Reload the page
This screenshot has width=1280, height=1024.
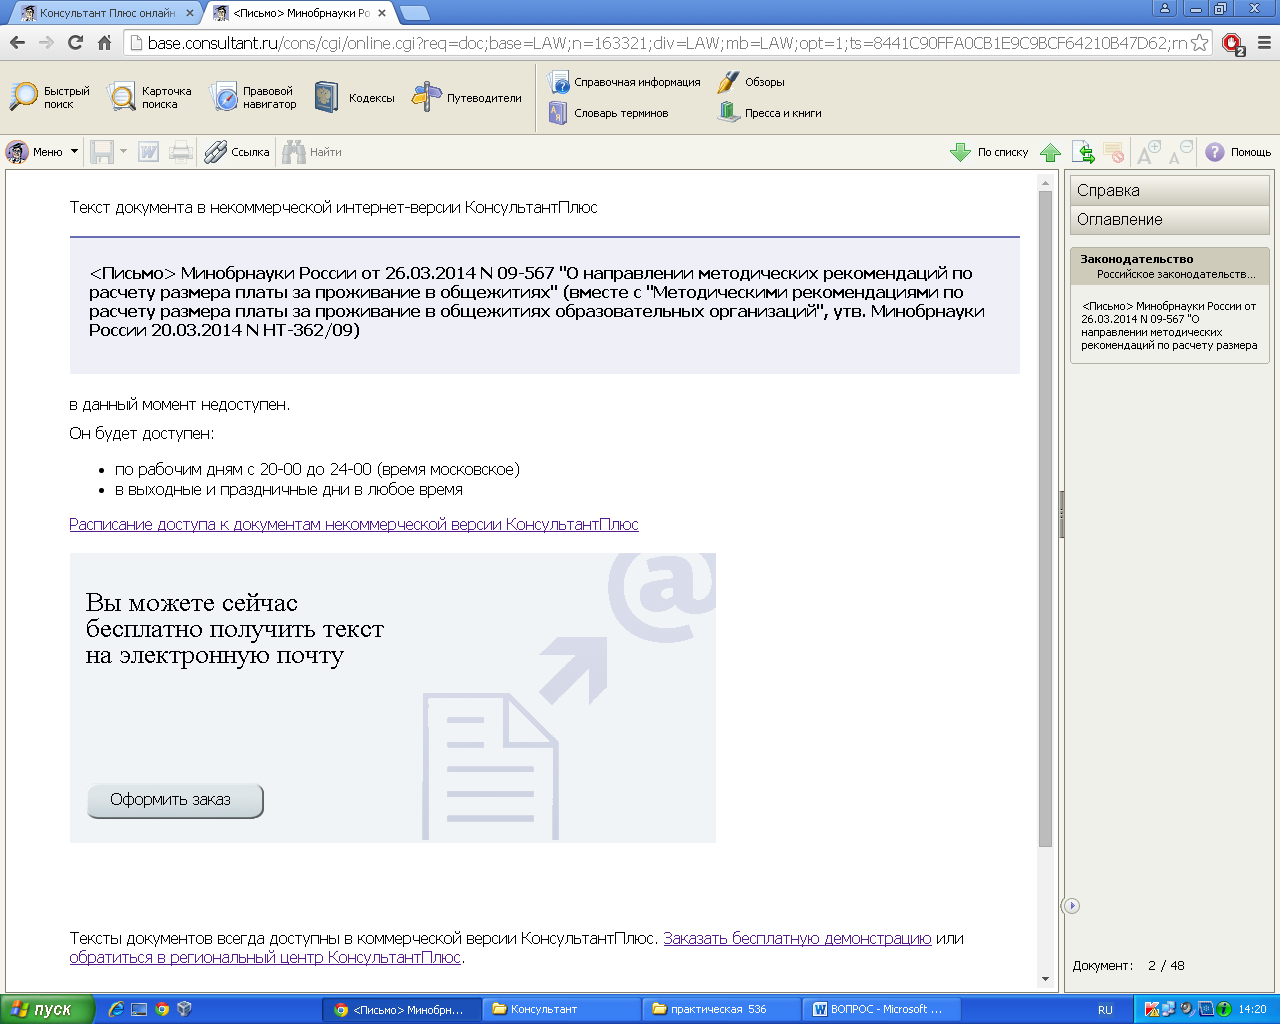[75, 43]
